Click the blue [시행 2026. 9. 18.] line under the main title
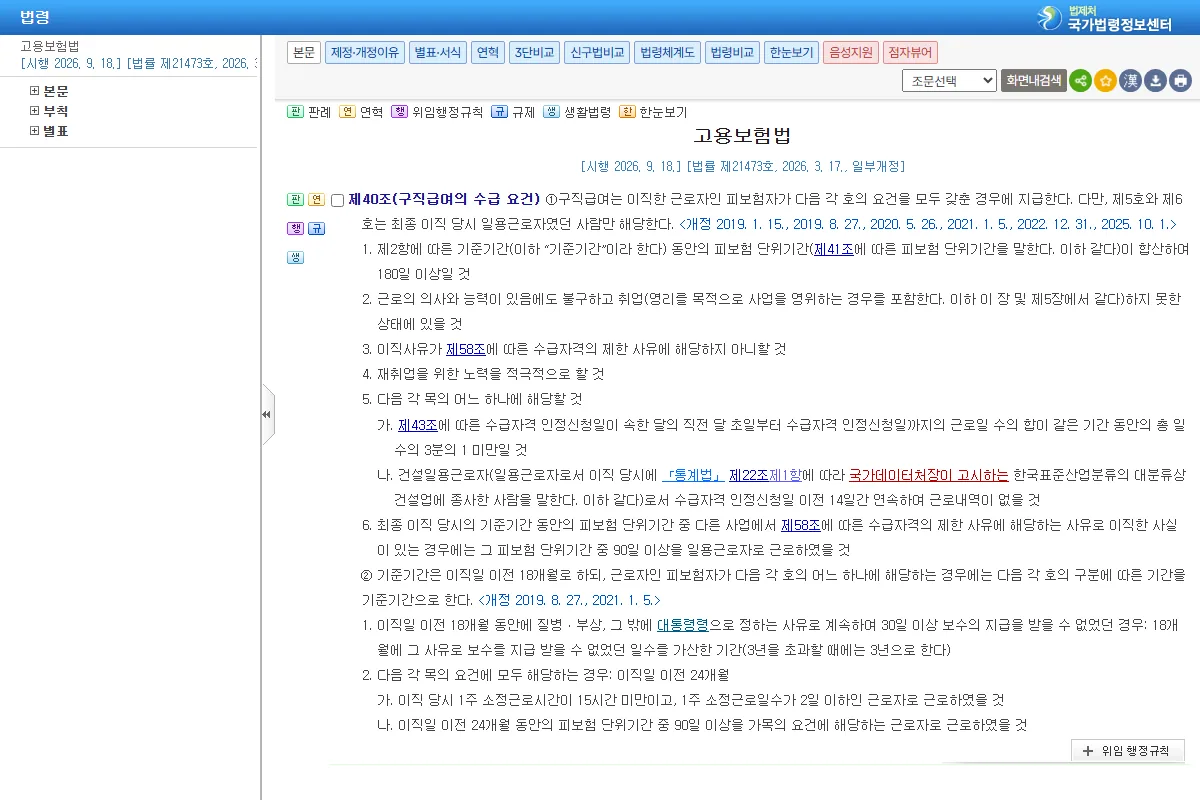 pos(742,166)
